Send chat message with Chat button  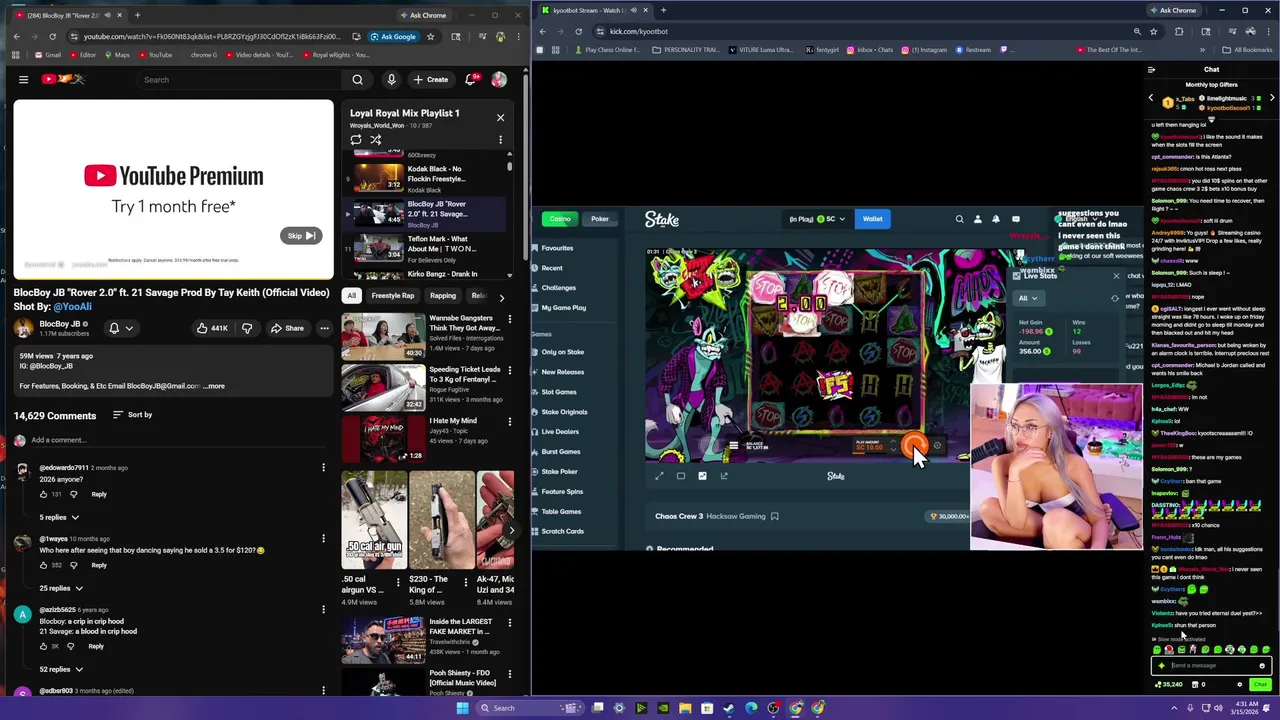pyautogui.click(x=1260, y=684)
